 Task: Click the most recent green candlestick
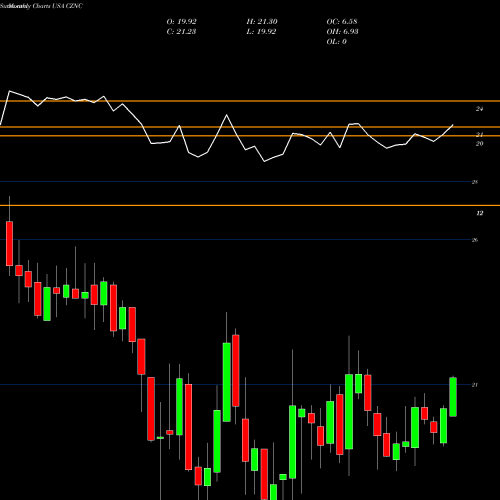453,397
